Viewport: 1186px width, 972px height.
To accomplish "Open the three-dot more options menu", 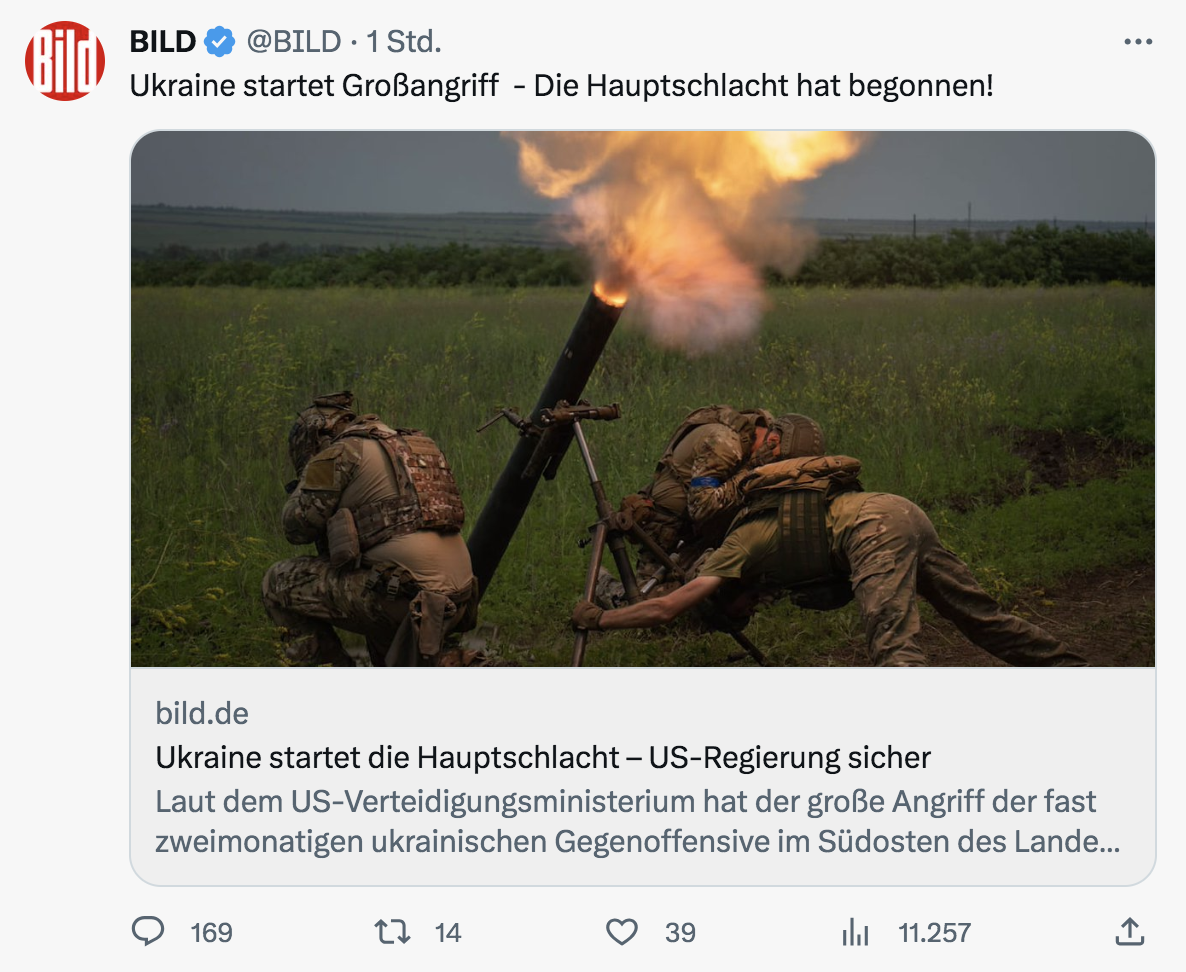I will tap(1138, 42).
